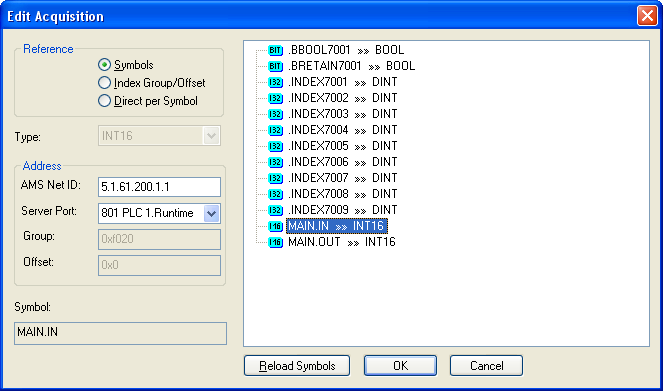Click the BIT icon beside .BRETAIN7001

(275, 66)
